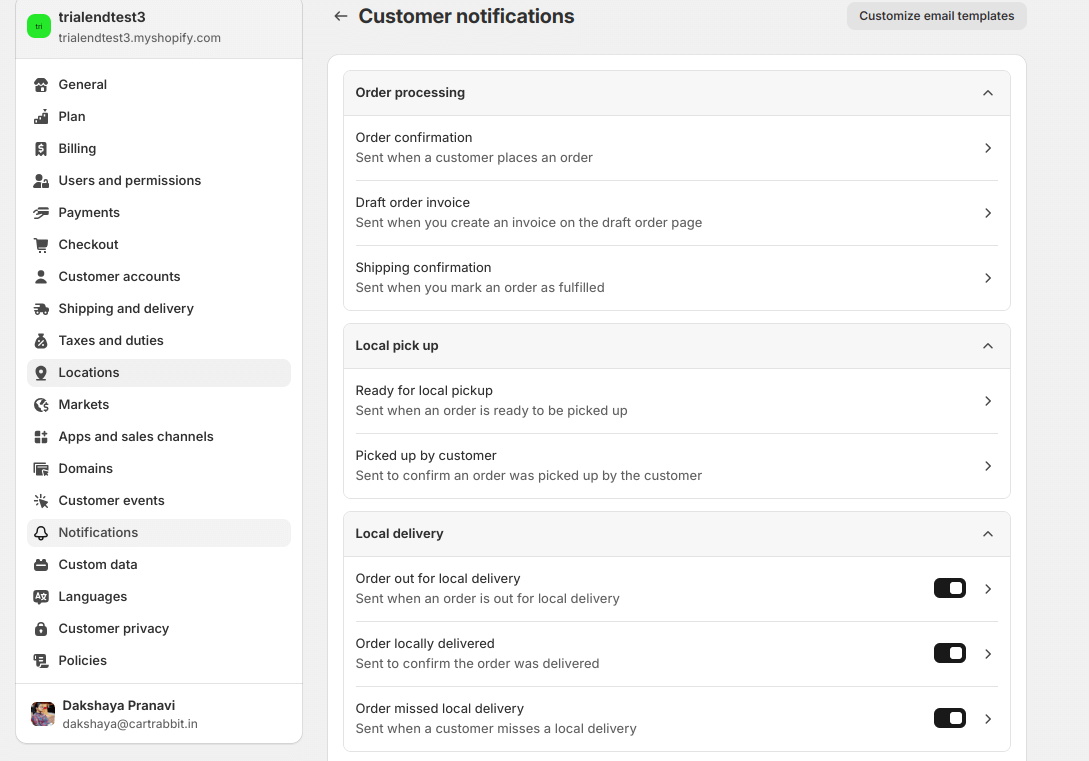This screenshot has height=761, width=1089.
Task: Collapse the Local pick up section
Action: (987, 346)
